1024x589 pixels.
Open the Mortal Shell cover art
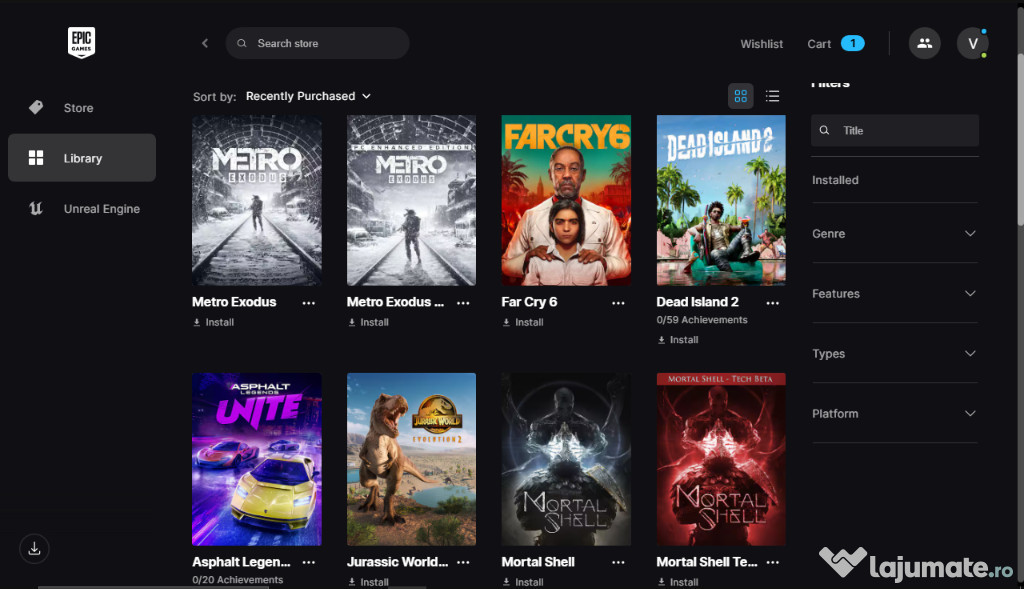[x=566, y=459]
